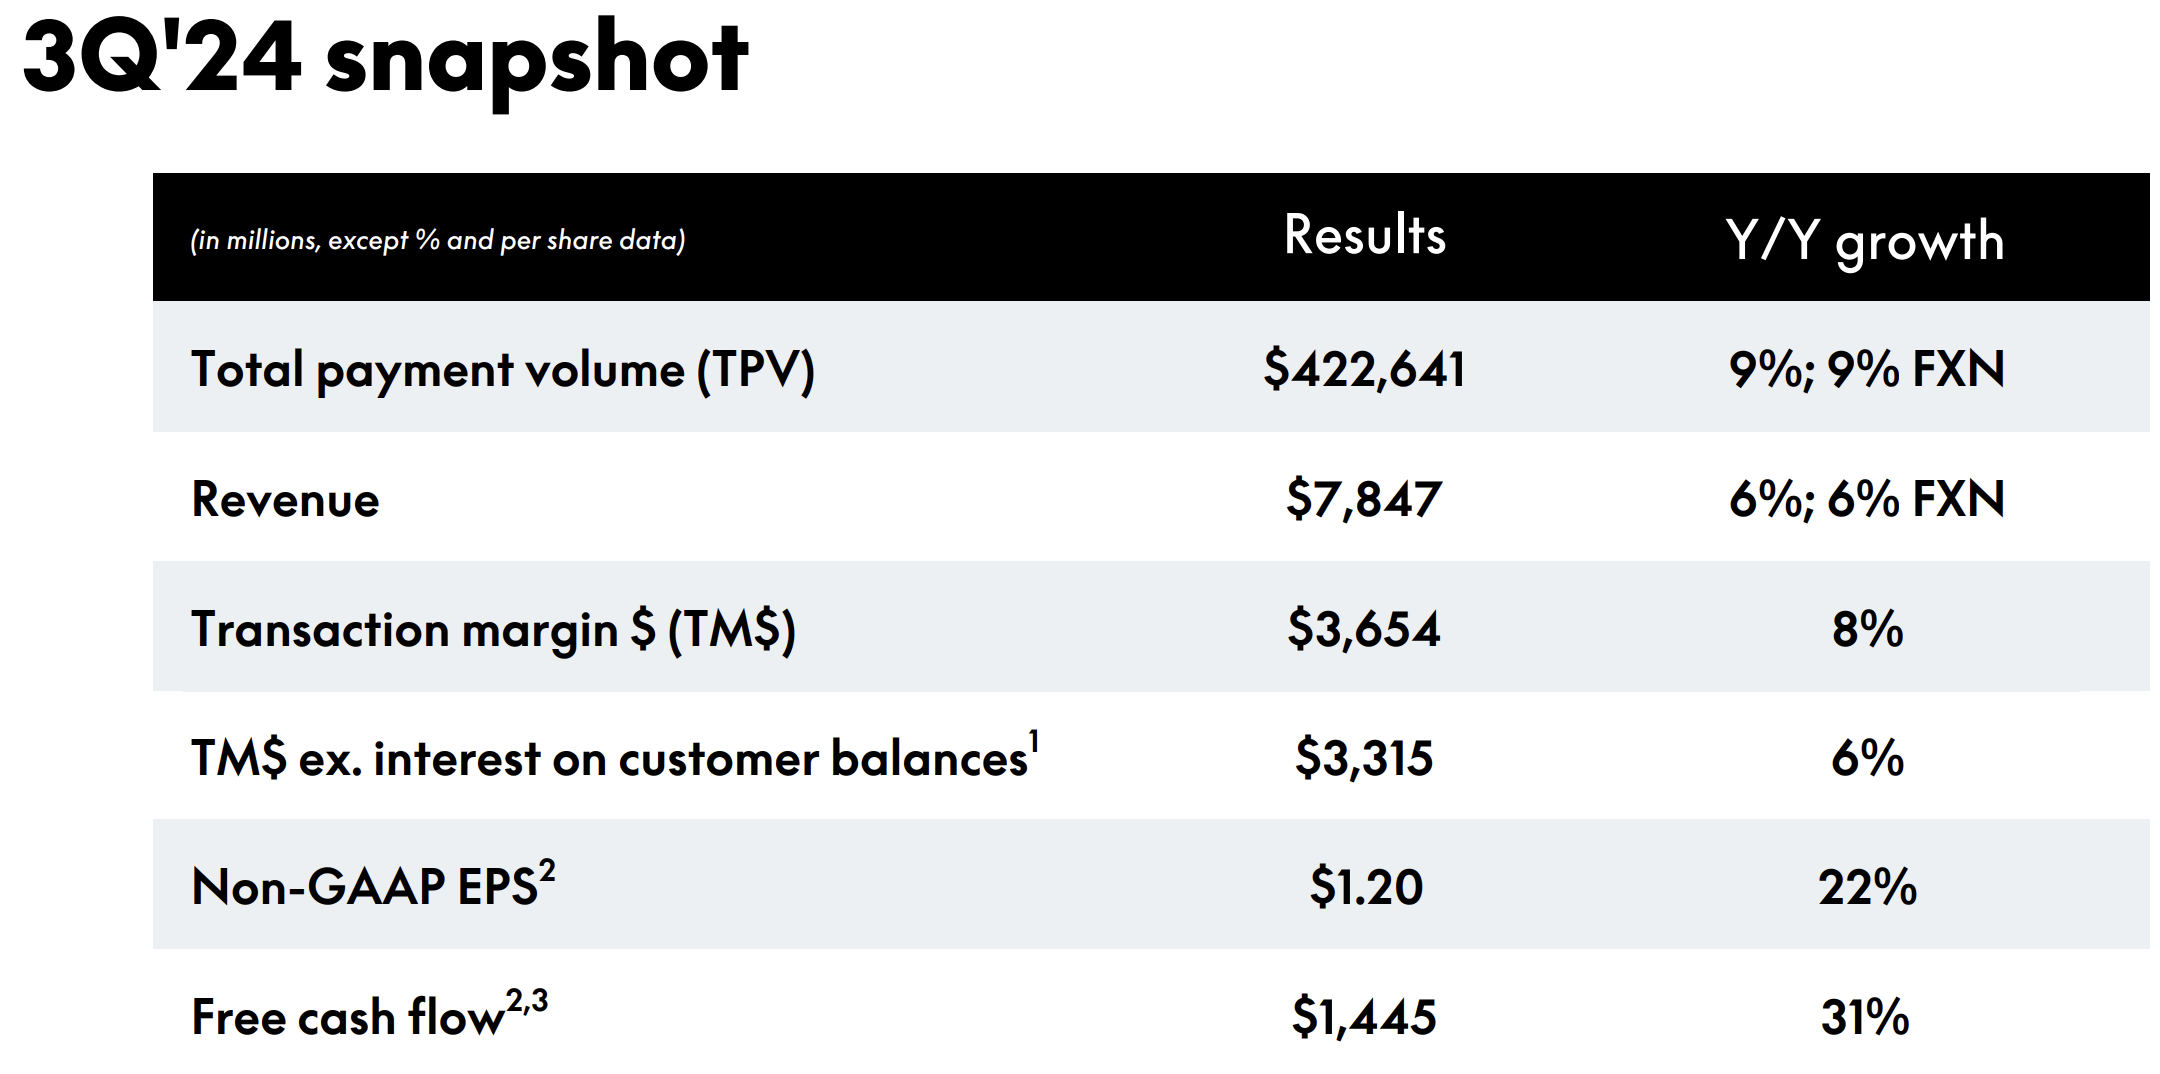Select the "Revenue" row label
Screen dimensions: 2160x1074
[285, 499]
